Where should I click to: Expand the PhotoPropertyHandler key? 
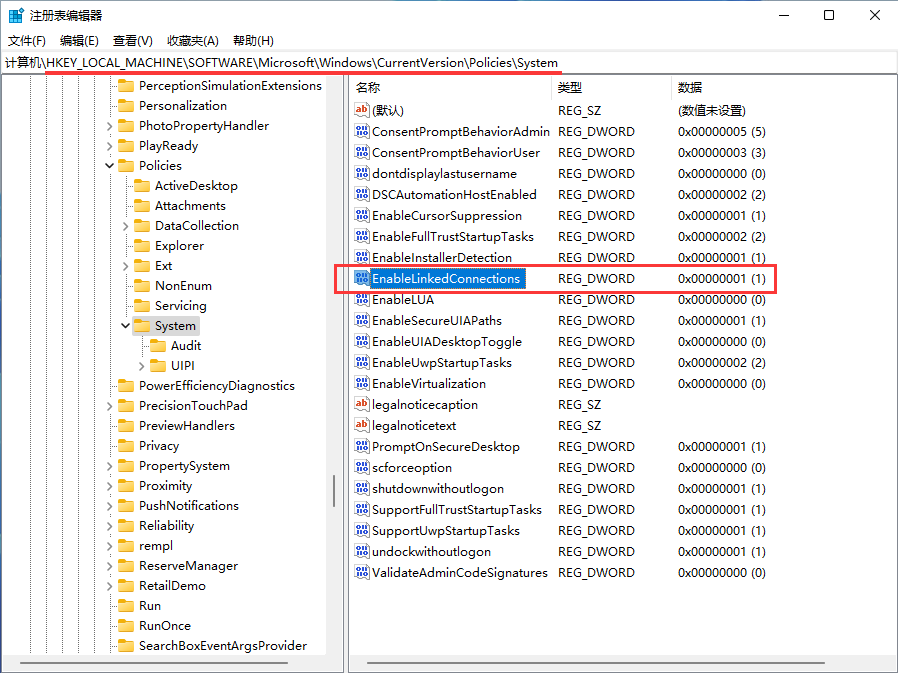(x=110, y=126)
